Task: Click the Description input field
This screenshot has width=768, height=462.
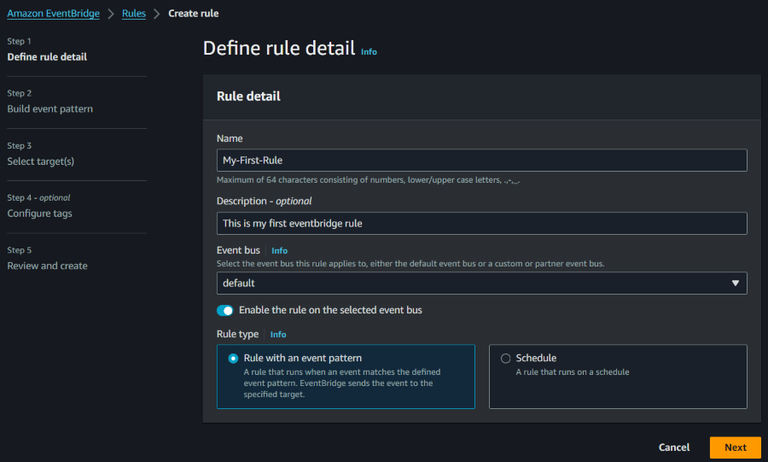Action: pyautogui.click(x=481, y=223)
